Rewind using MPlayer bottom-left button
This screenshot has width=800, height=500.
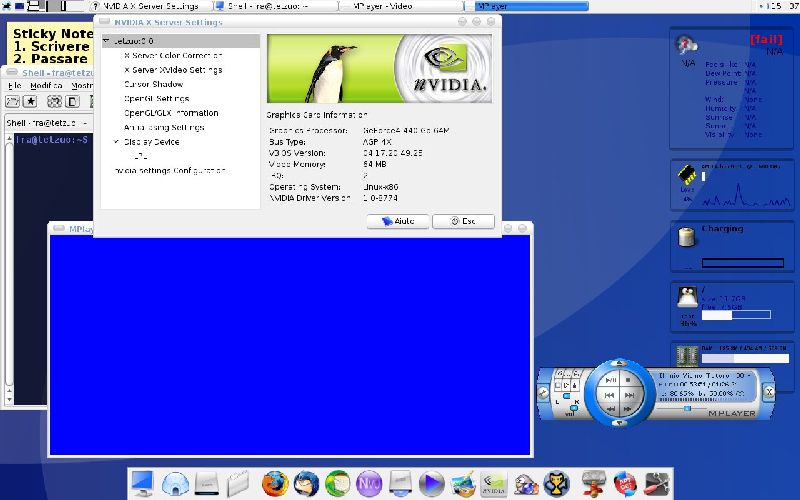point(611,409)
